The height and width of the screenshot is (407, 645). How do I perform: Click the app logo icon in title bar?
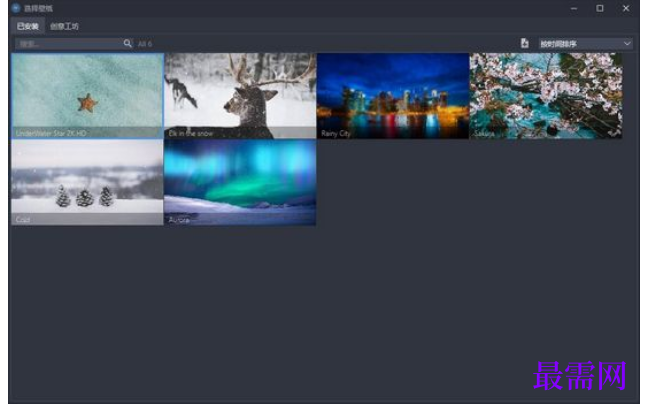click(16, 8)
